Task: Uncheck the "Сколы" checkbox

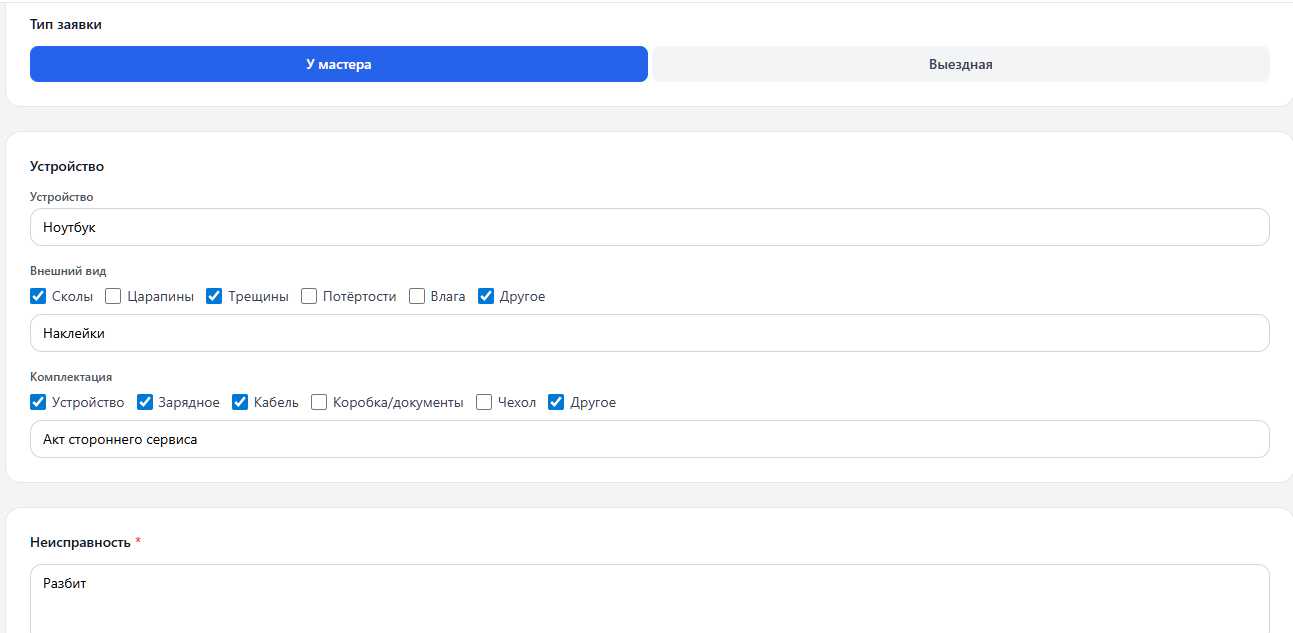Action: pyautogui.click(x=39, y=296)
